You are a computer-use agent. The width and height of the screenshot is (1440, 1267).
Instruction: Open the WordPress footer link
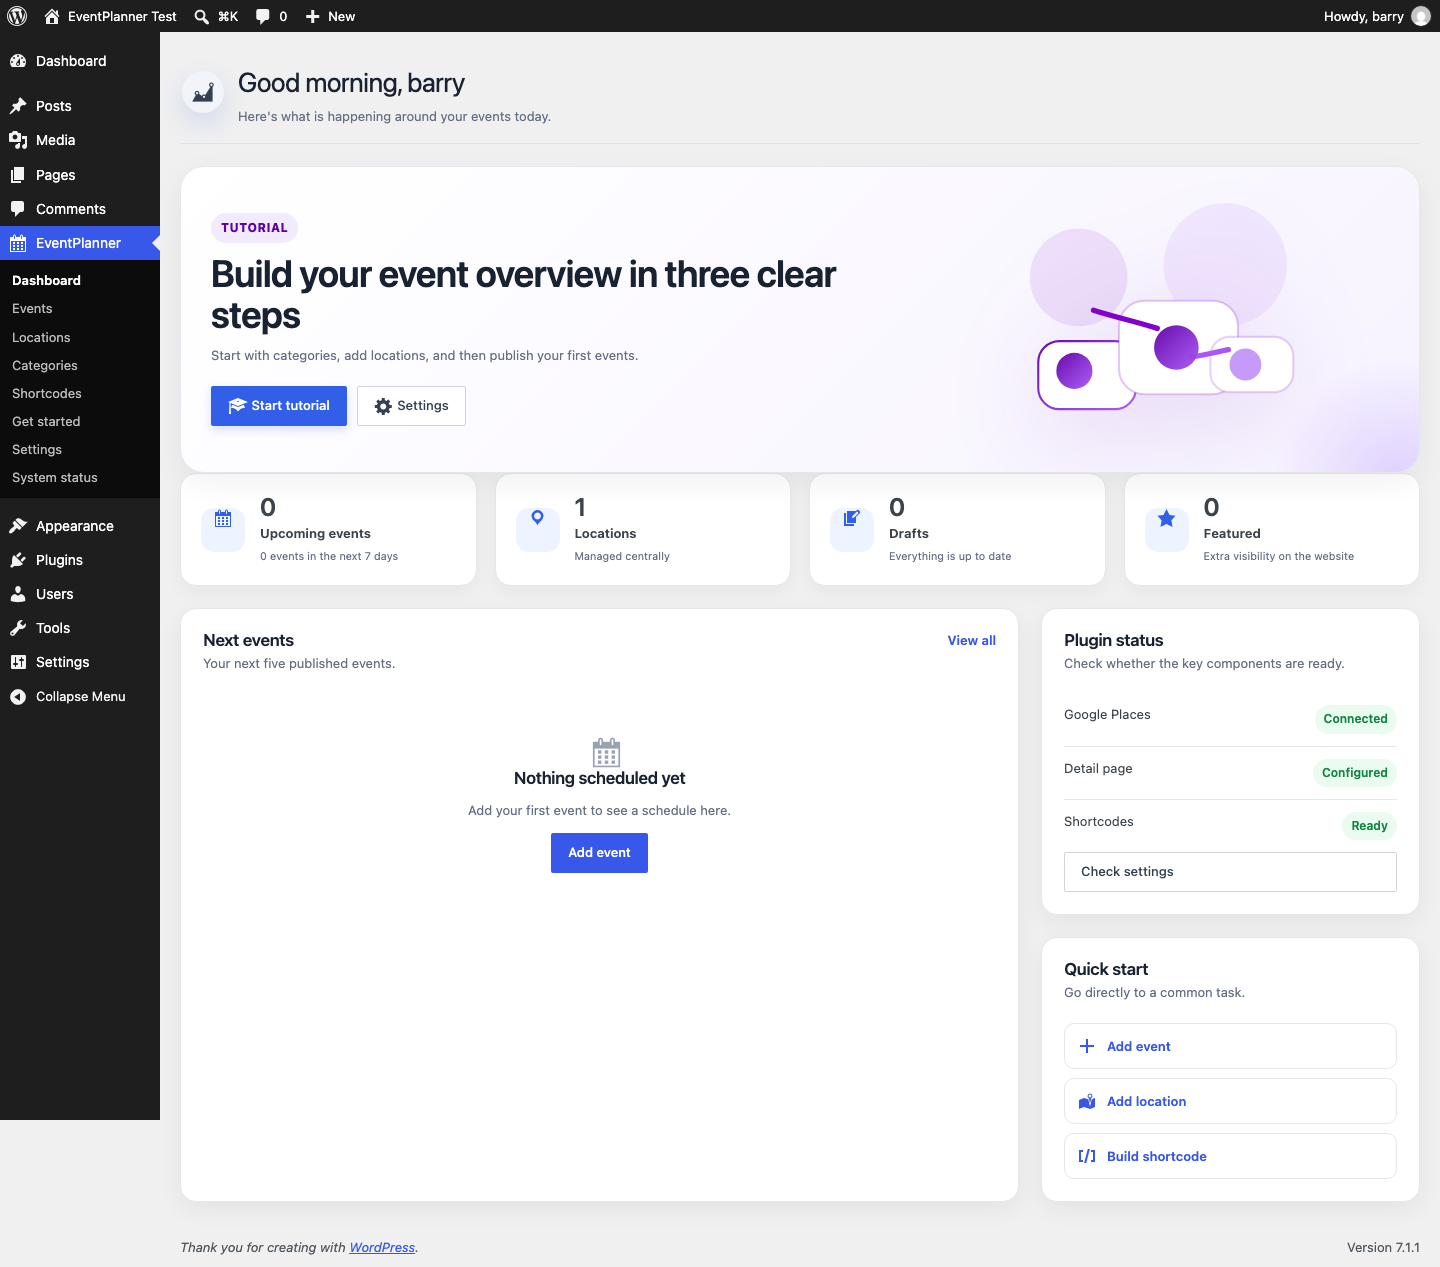tap(382, 1248)
